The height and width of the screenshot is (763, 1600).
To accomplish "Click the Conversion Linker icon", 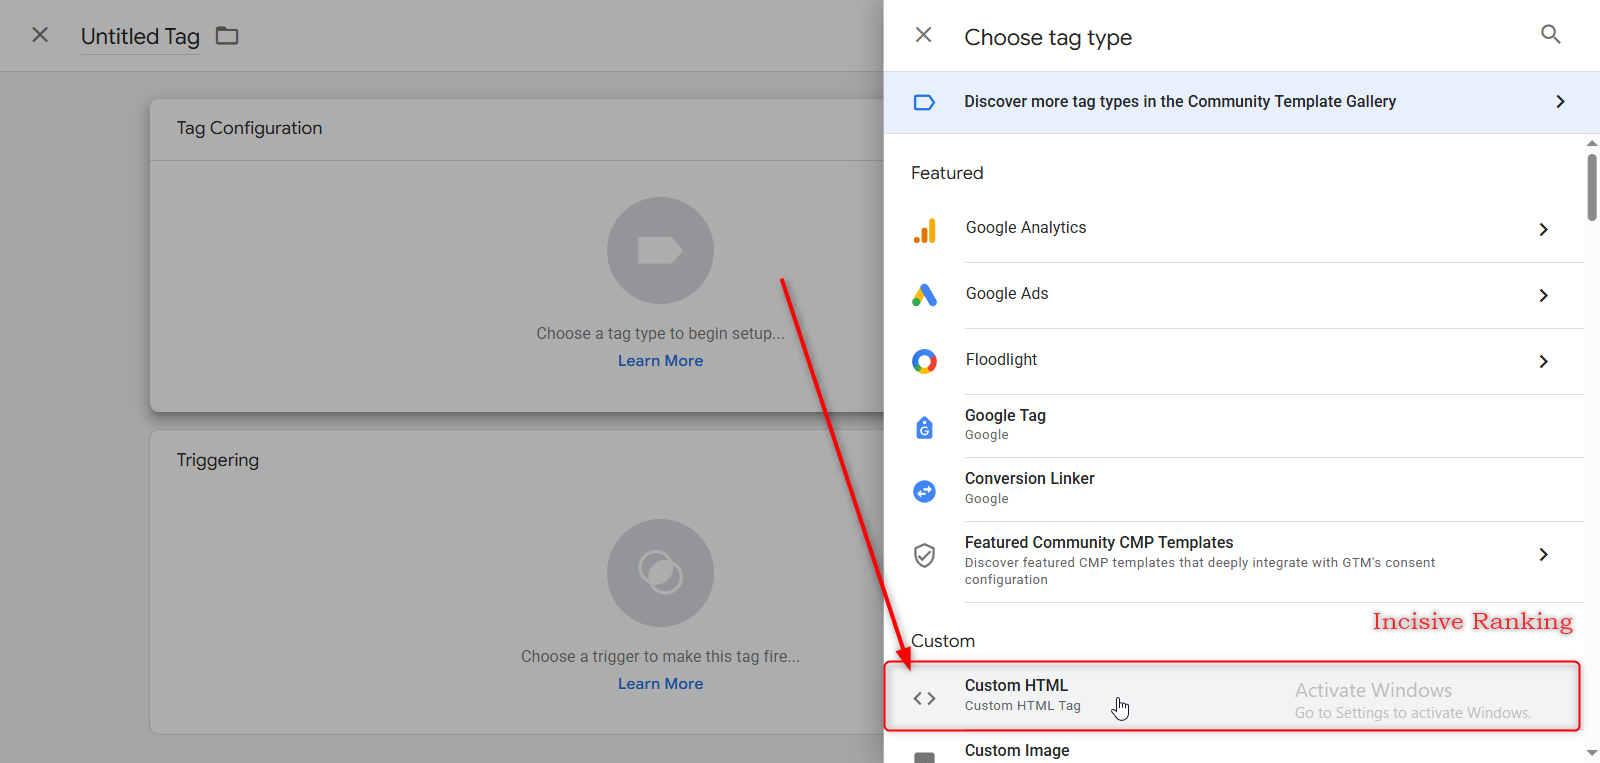I will pyautogui.click(x=925, y=491).
